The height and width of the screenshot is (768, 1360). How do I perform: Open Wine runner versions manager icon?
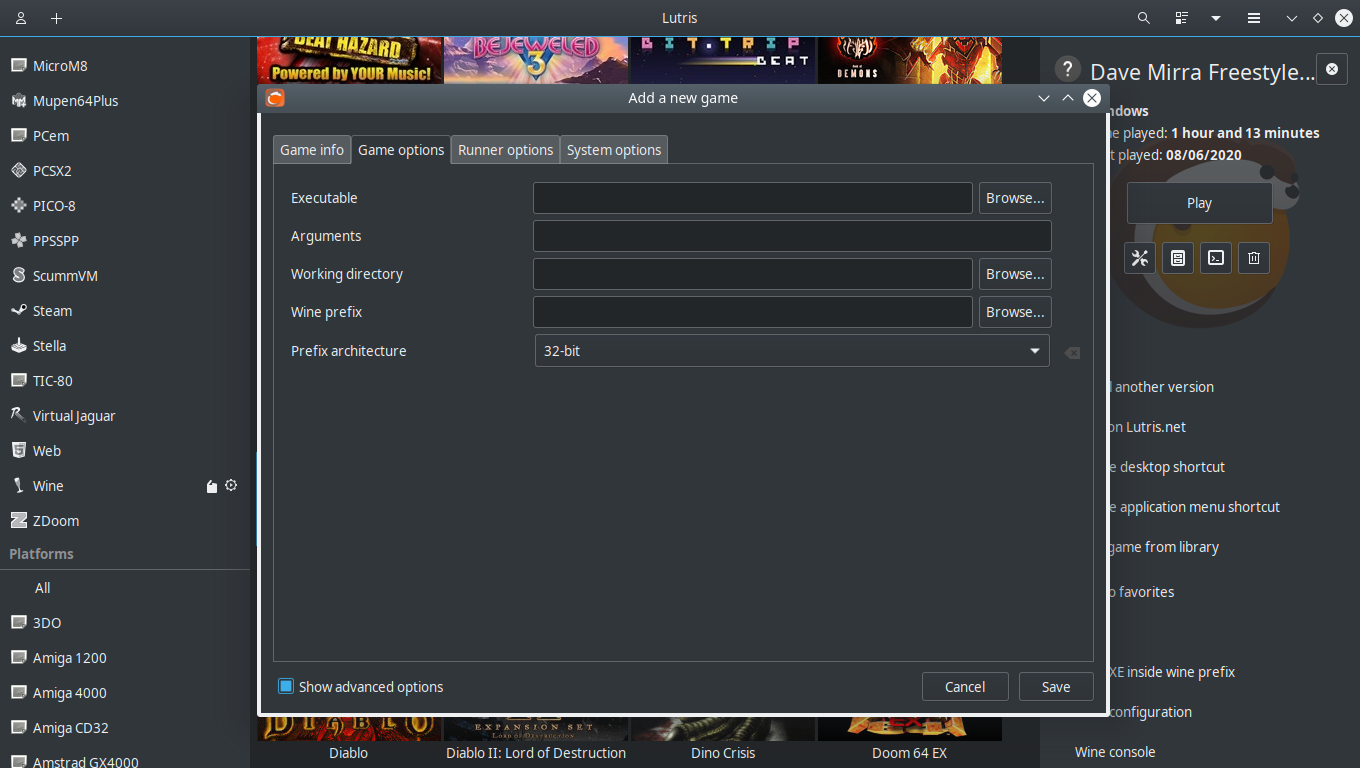[x=212, y=486]
